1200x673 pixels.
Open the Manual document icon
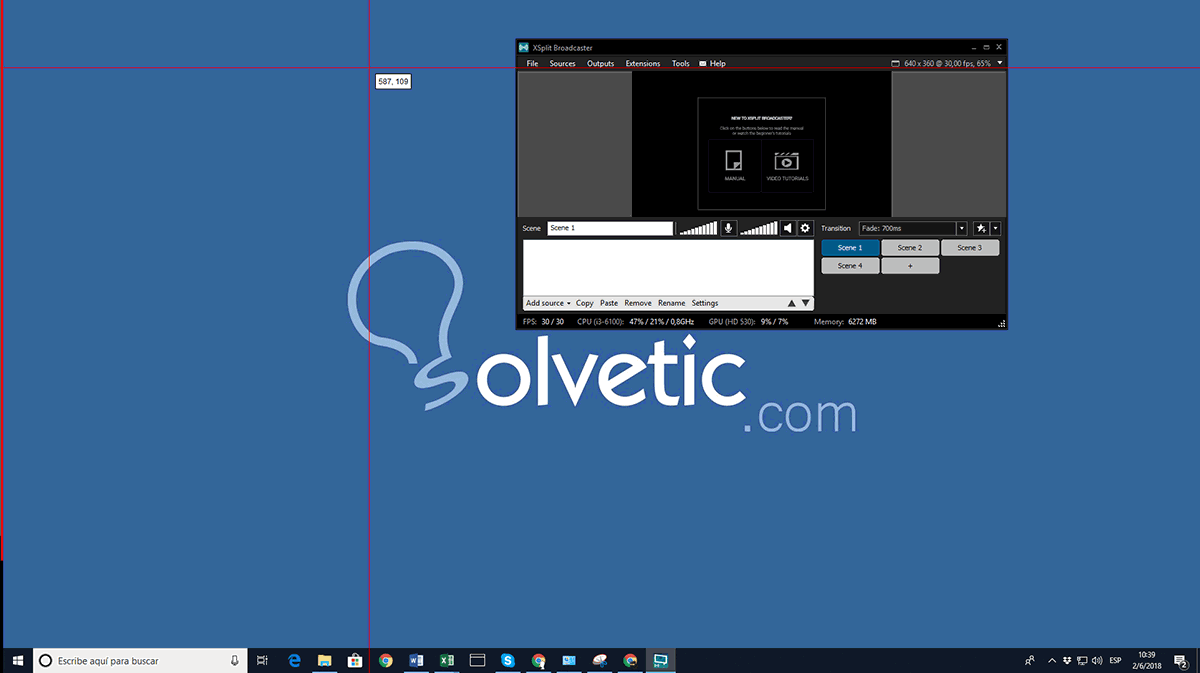[735, 160]
